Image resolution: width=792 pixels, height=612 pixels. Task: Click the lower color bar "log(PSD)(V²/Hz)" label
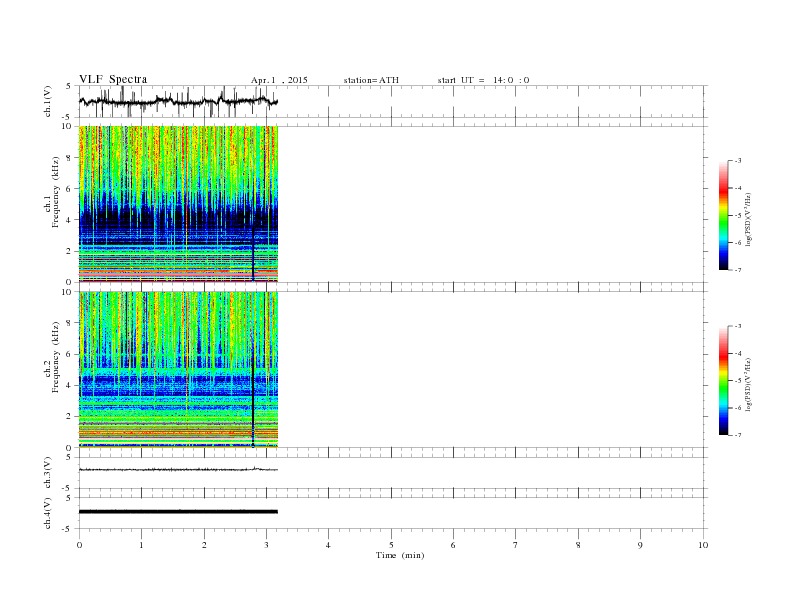[x=748, y=385]
